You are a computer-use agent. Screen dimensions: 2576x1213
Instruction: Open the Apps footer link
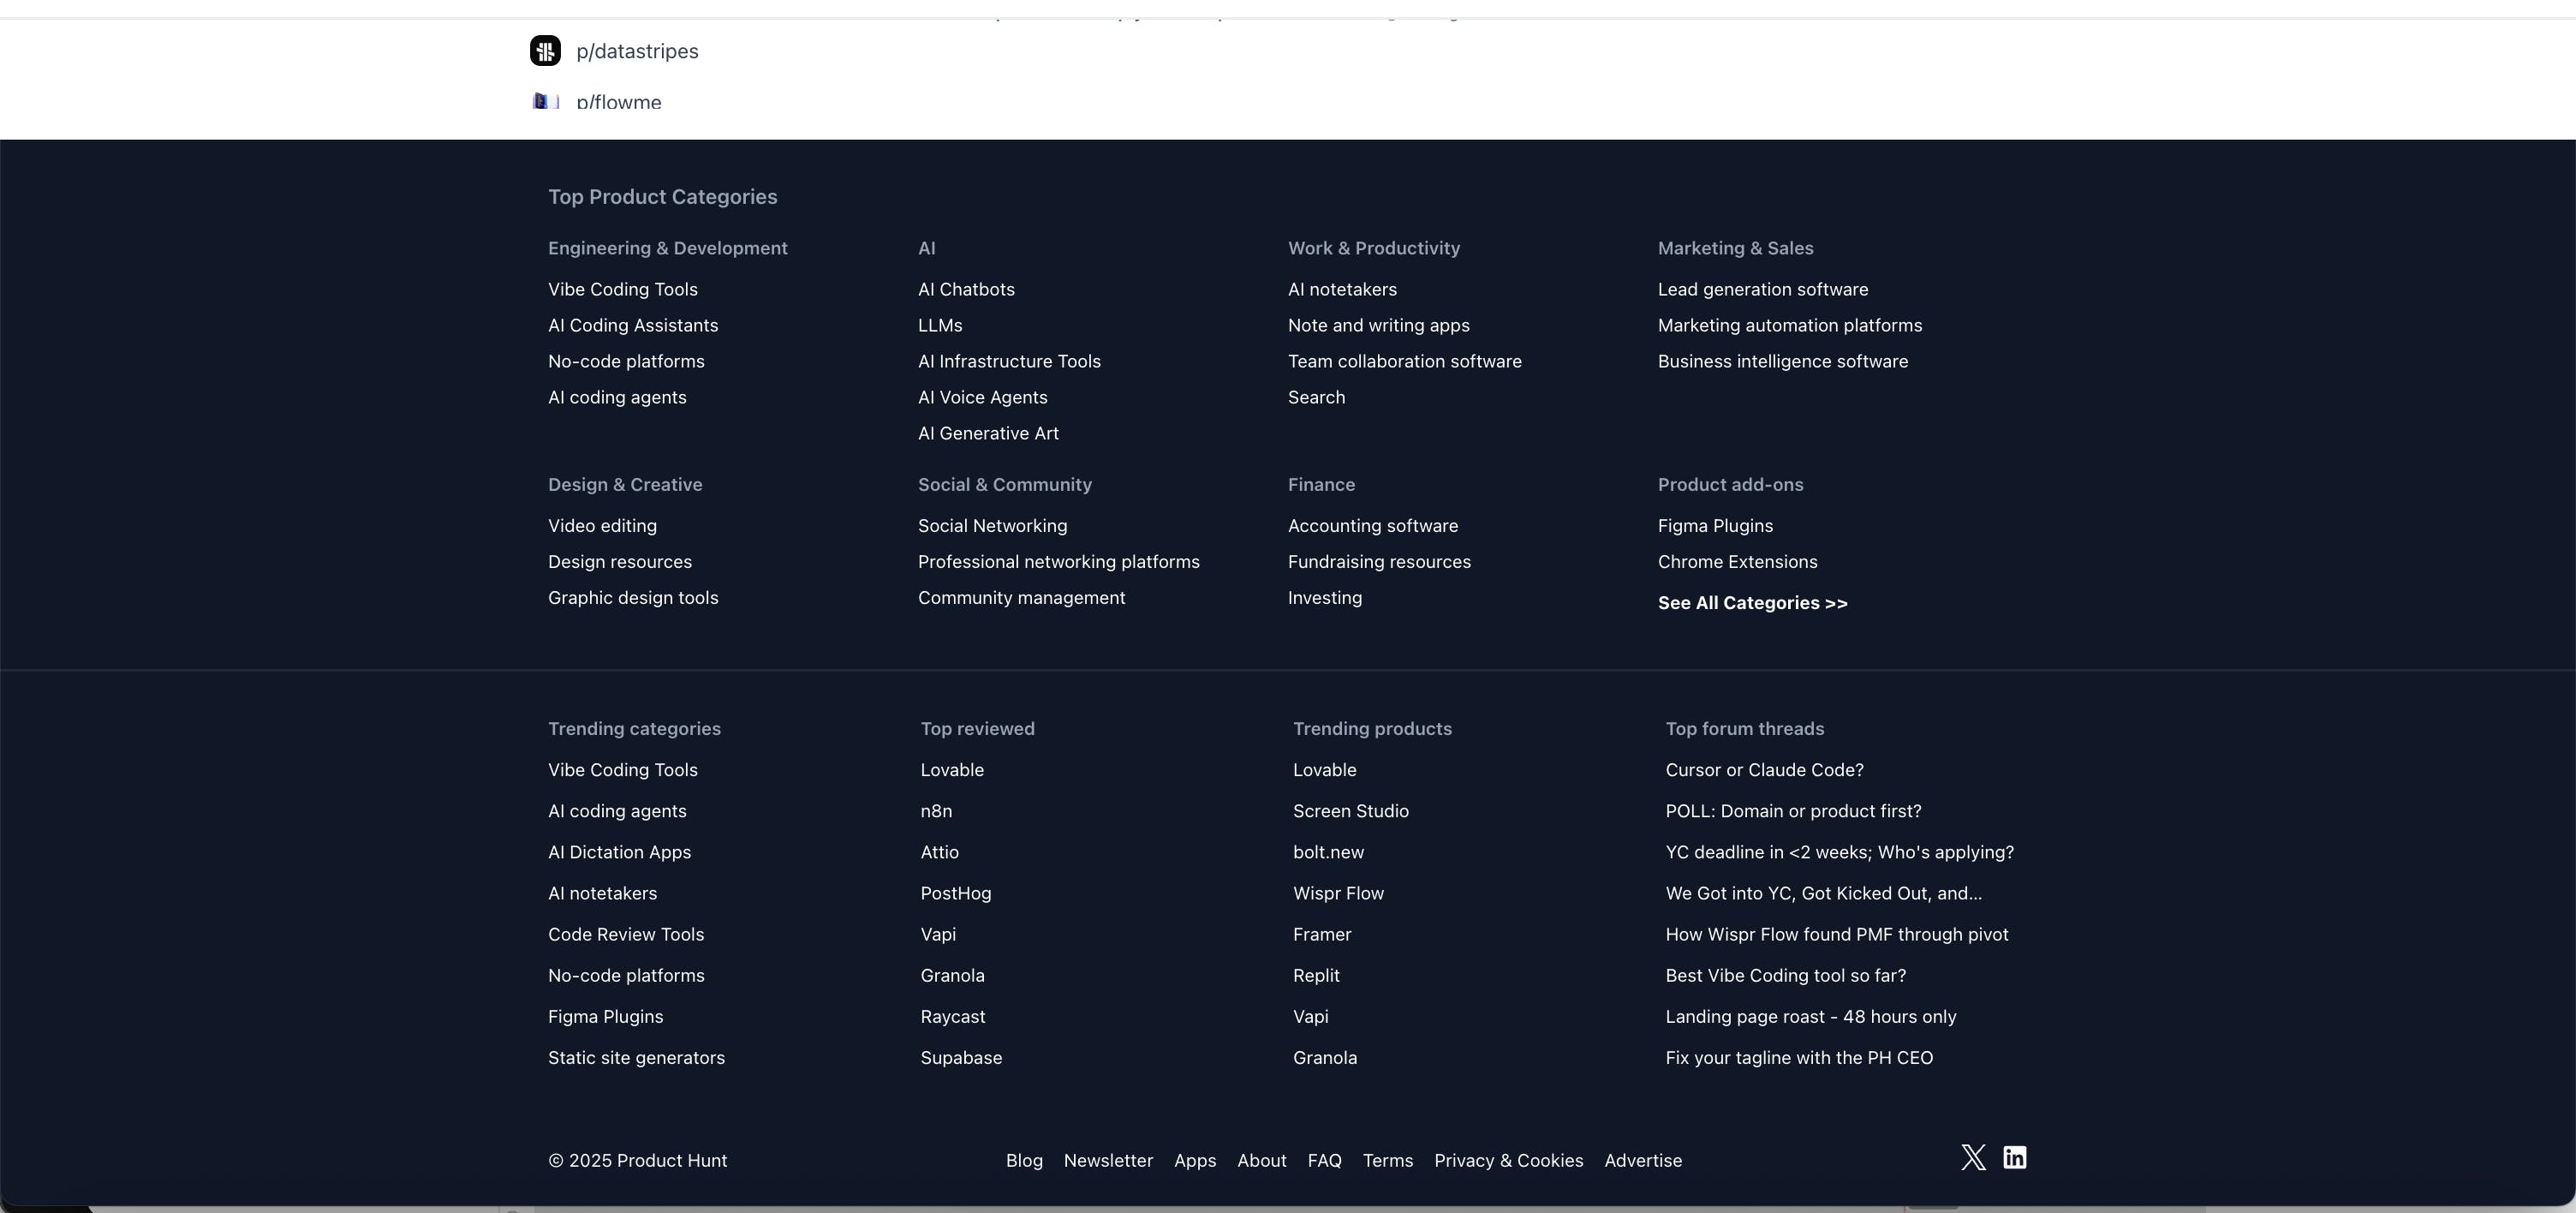tap(1195, 1160)
